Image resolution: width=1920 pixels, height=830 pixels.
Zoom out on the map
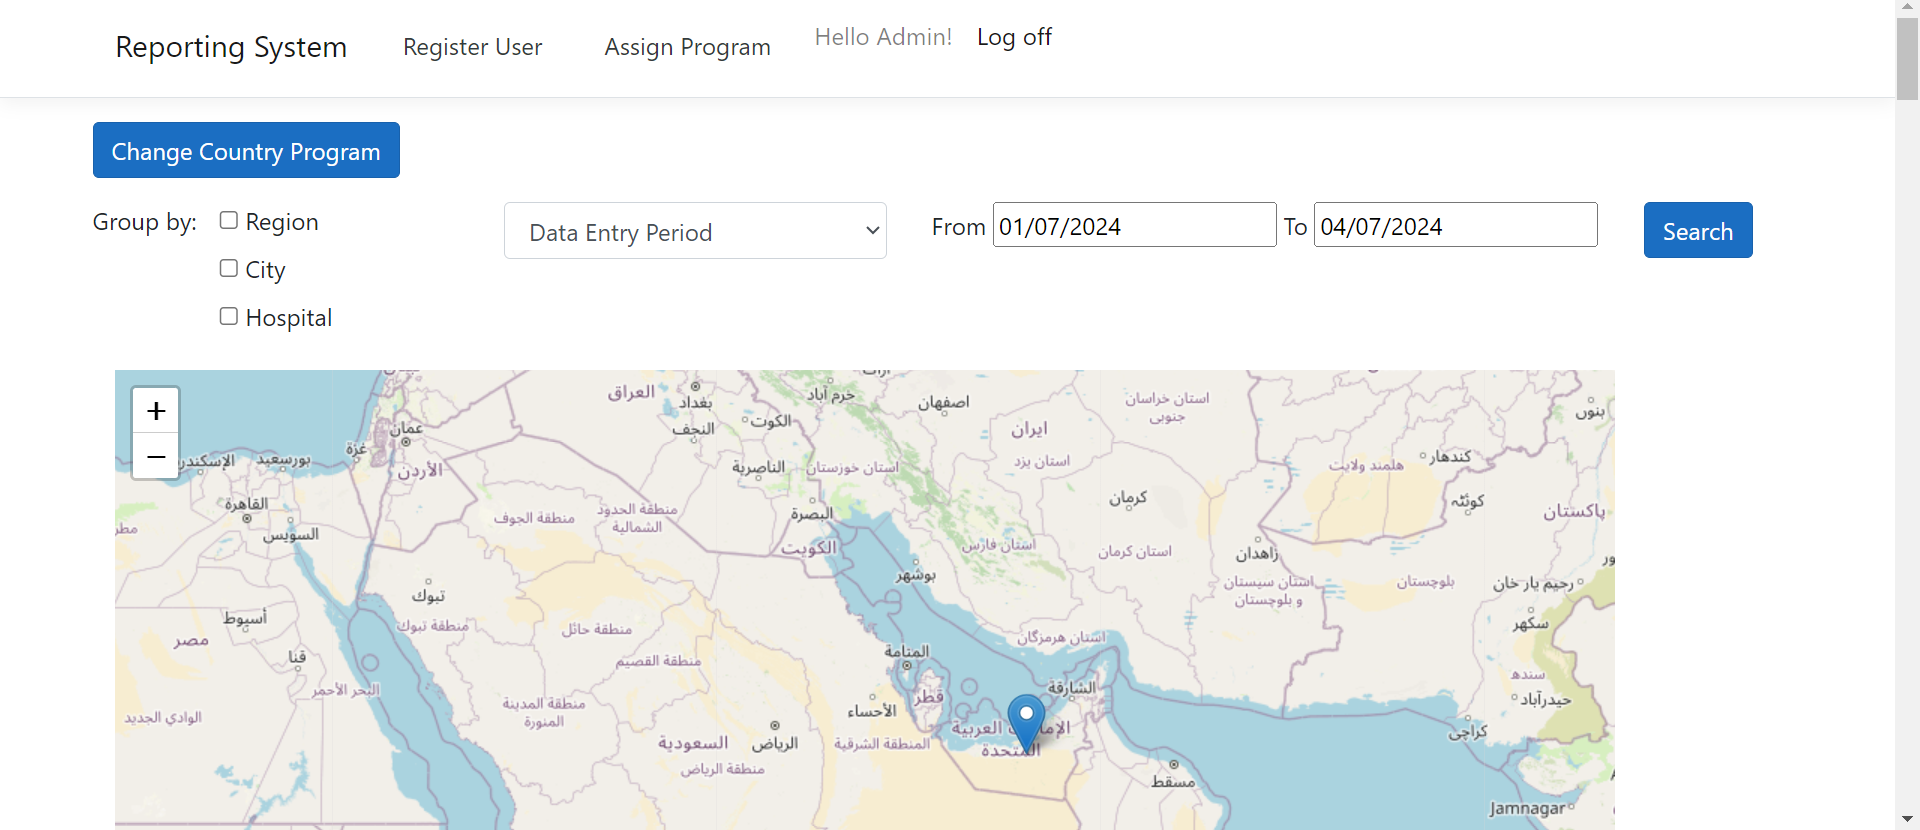click(156, 457)
